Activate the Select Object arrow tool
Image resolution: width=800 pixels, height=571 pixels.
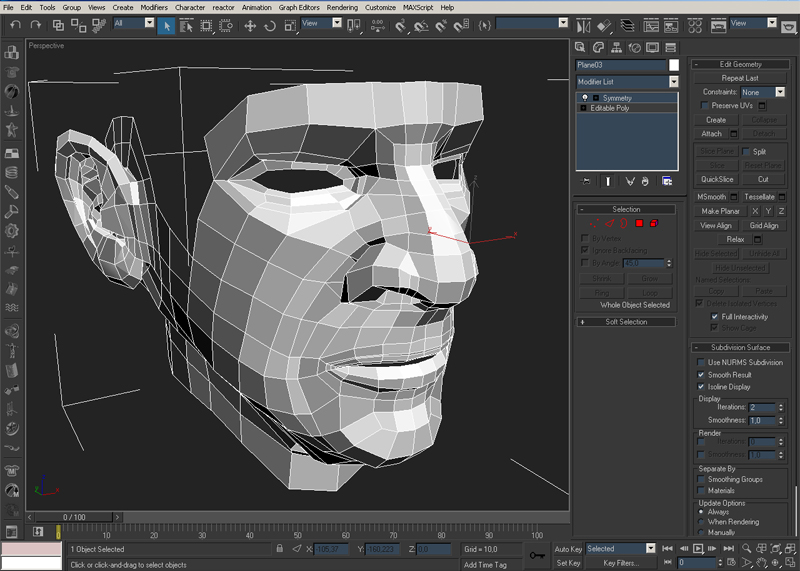166,25
